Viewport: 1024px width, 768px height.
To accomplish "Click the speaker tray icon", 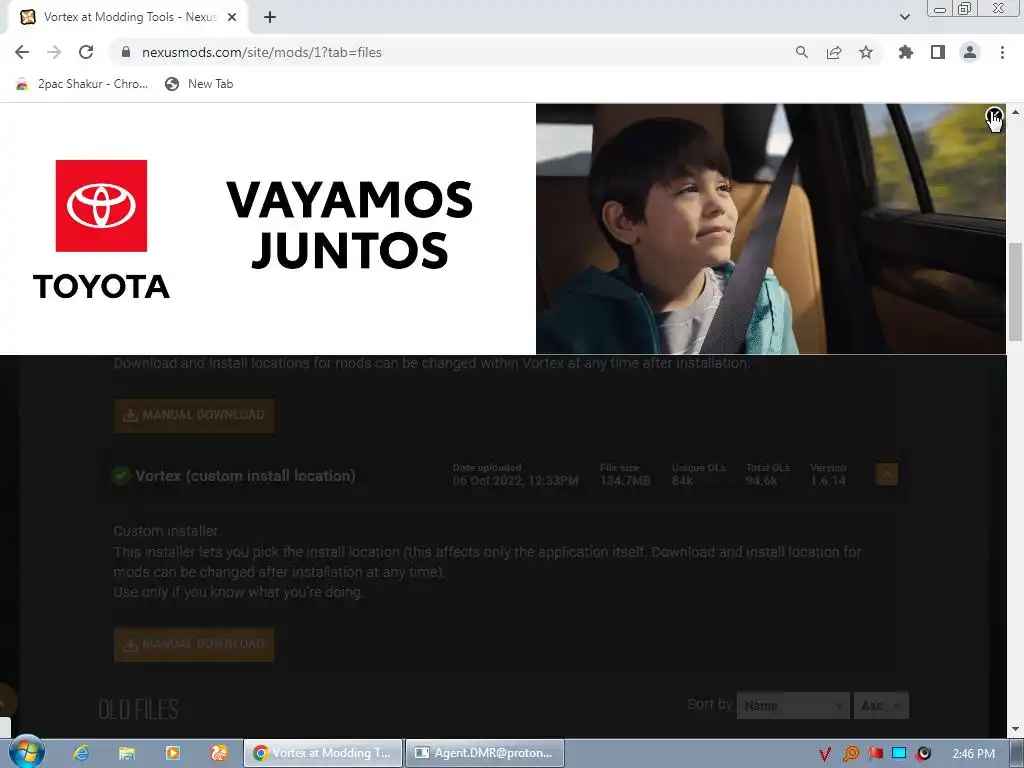I will [923, 754].
